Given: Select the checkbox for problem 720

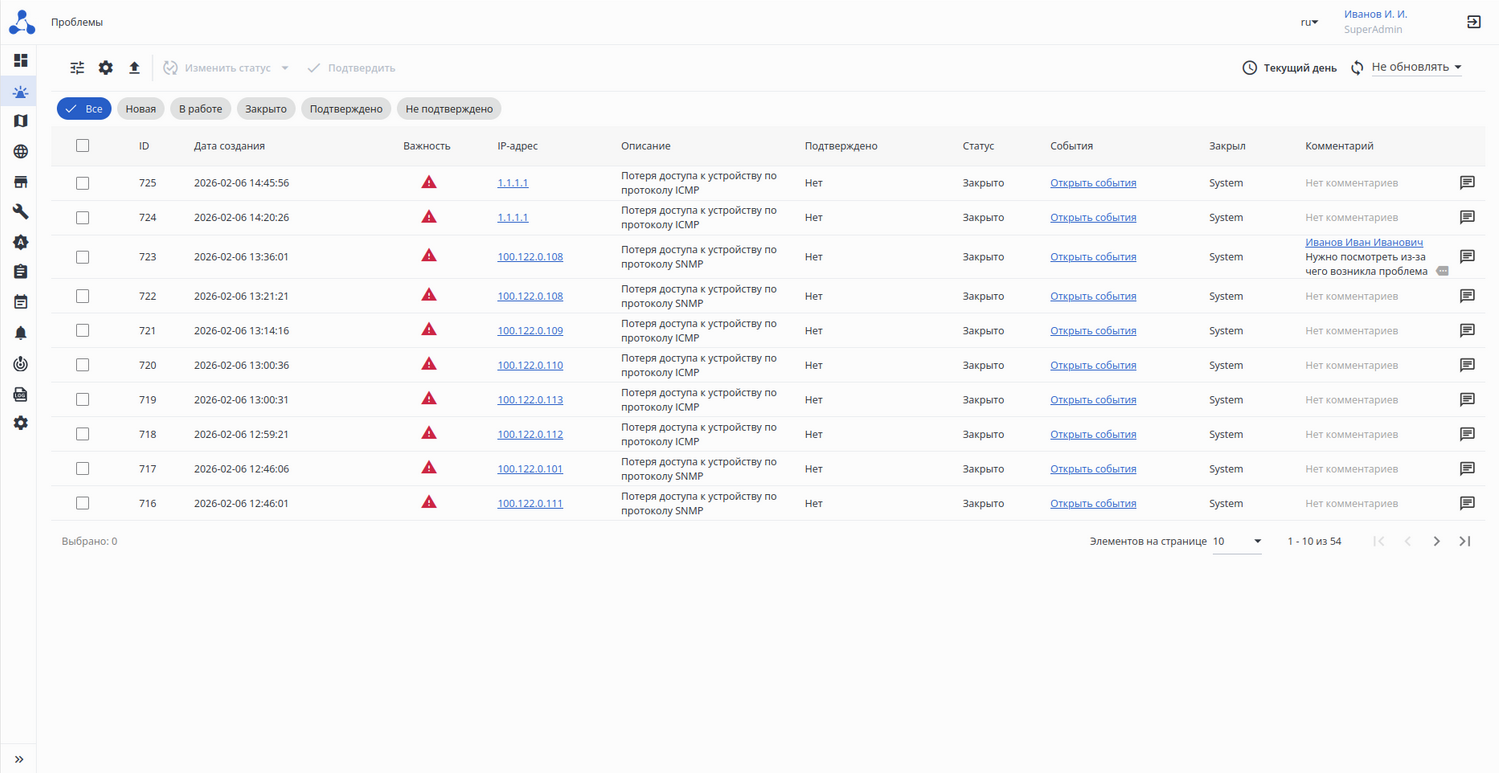Looking at the screenshot, I should point(83,365).
